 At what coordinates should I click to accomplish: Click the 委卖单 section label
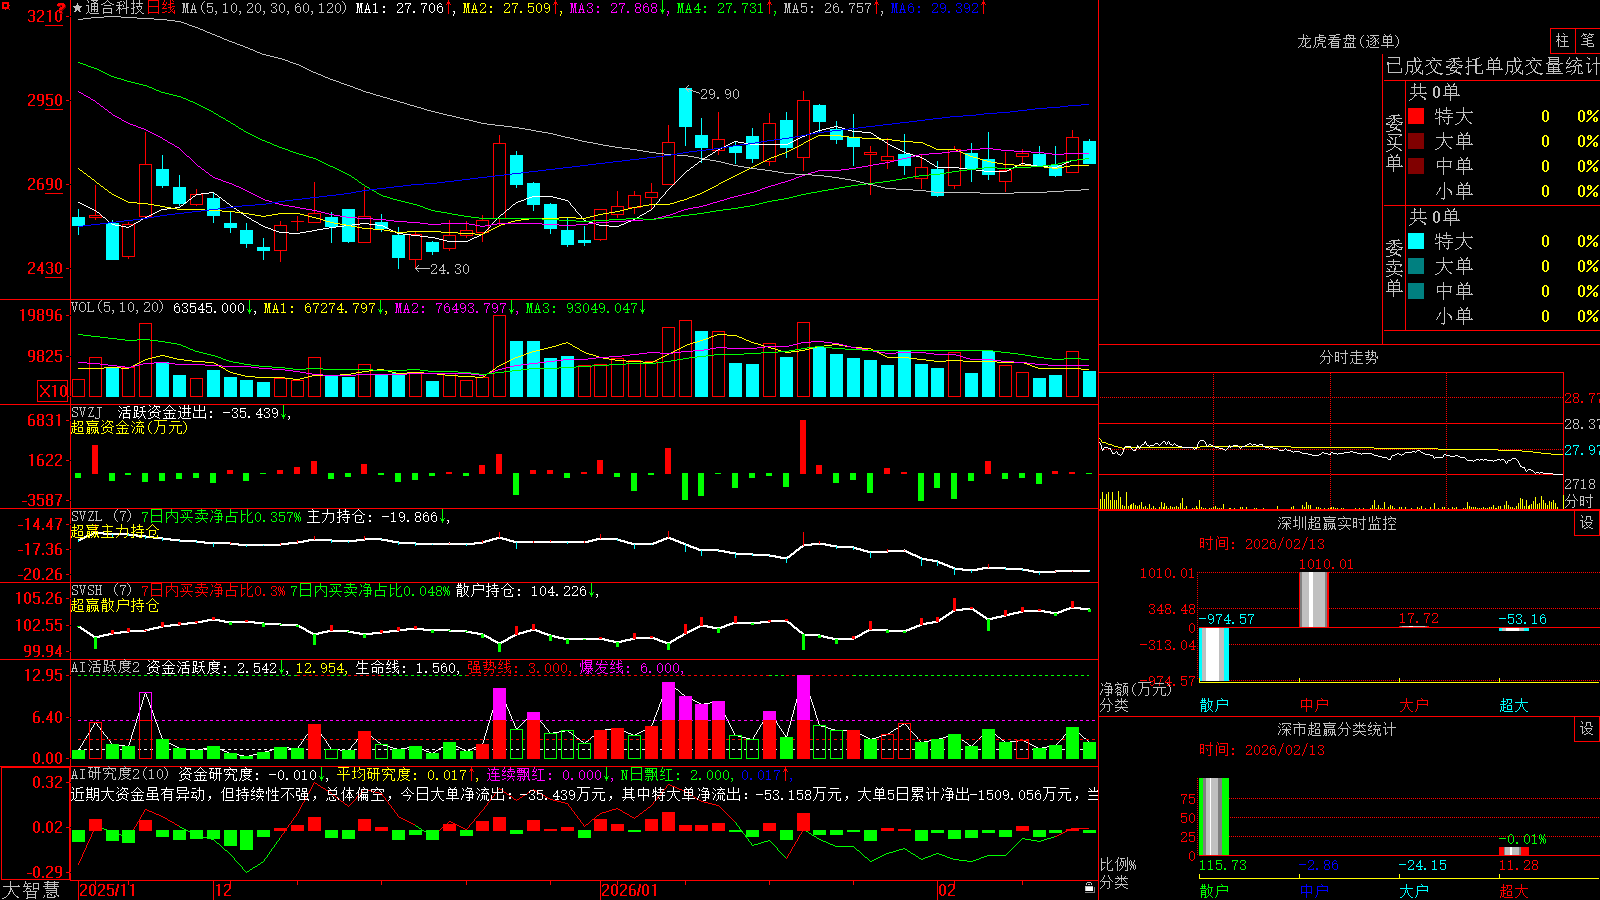tap(1394, 267)
